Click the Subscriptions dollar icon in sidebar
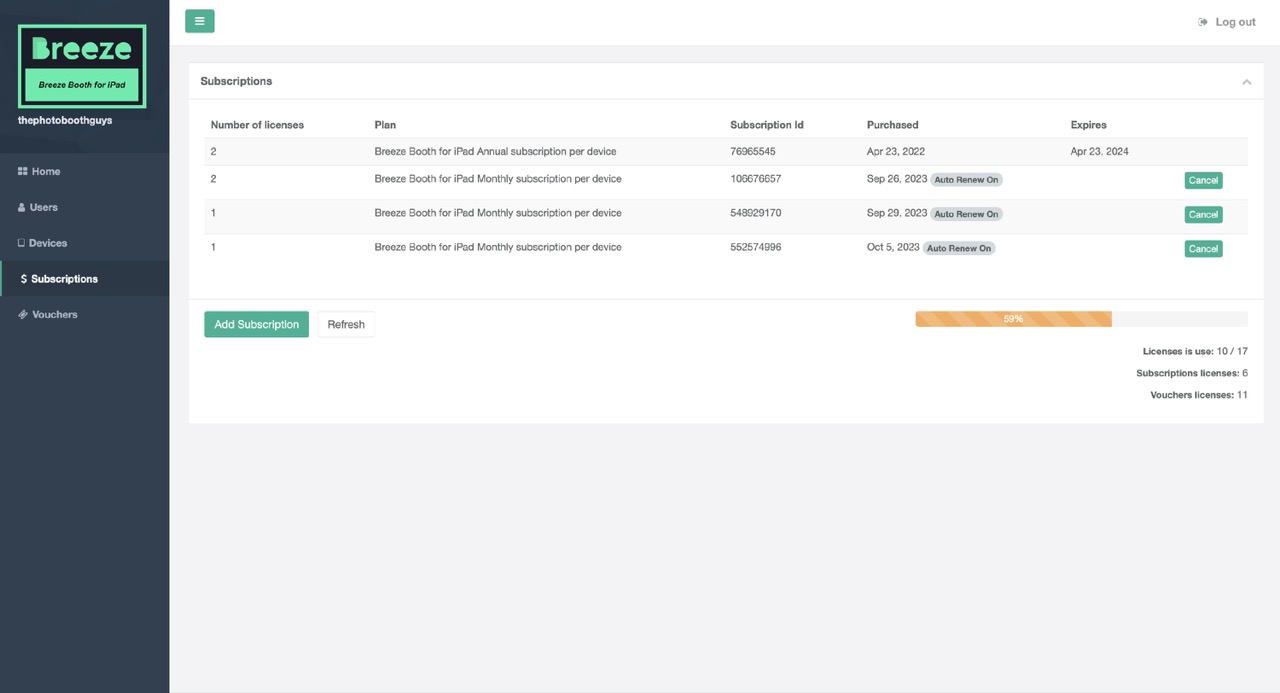Image resolution: width=1280 pixels, height=693 pixels. click(23, 279)
